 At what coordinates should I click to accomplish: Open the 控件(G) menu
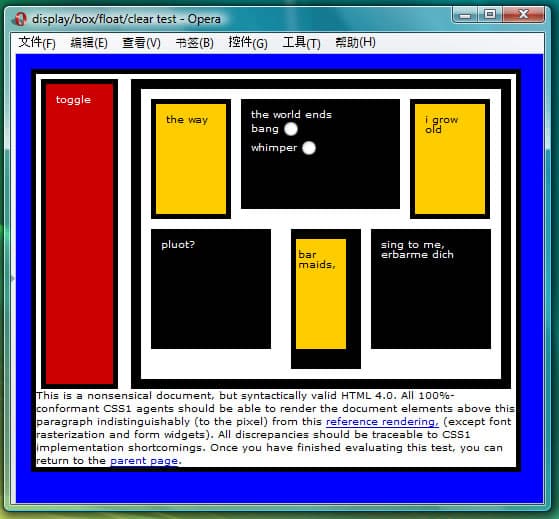pyautogui.click(x=248, y=42)
